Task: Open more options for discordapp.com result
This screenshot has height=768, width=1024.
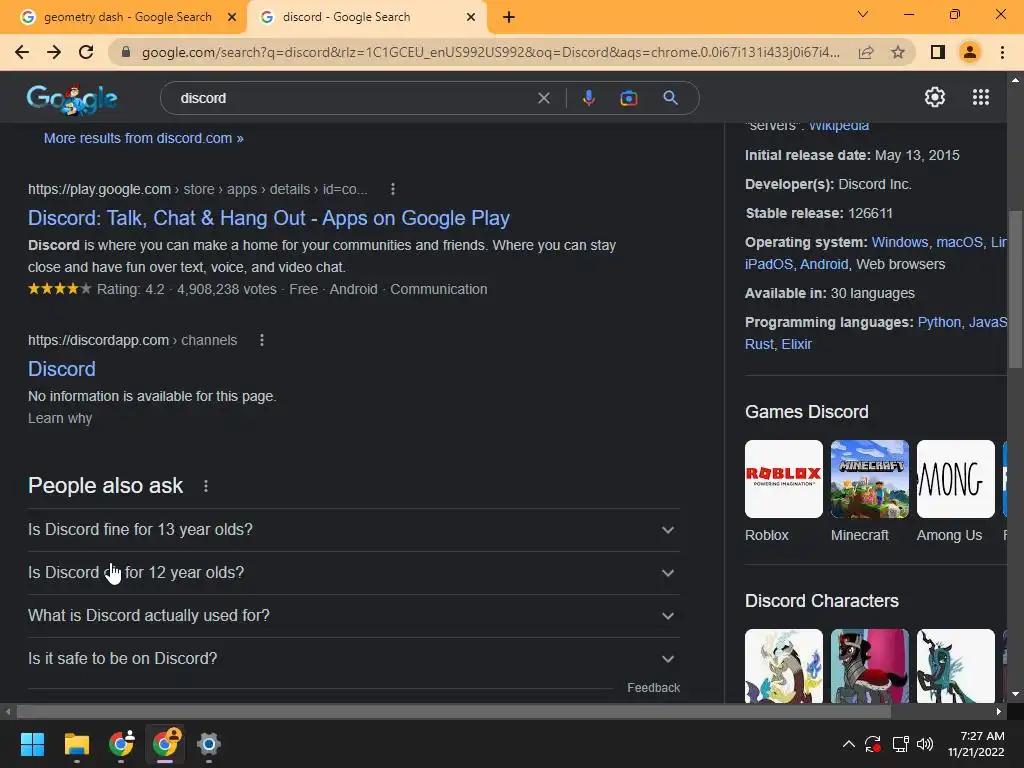Action: point(262,340)
